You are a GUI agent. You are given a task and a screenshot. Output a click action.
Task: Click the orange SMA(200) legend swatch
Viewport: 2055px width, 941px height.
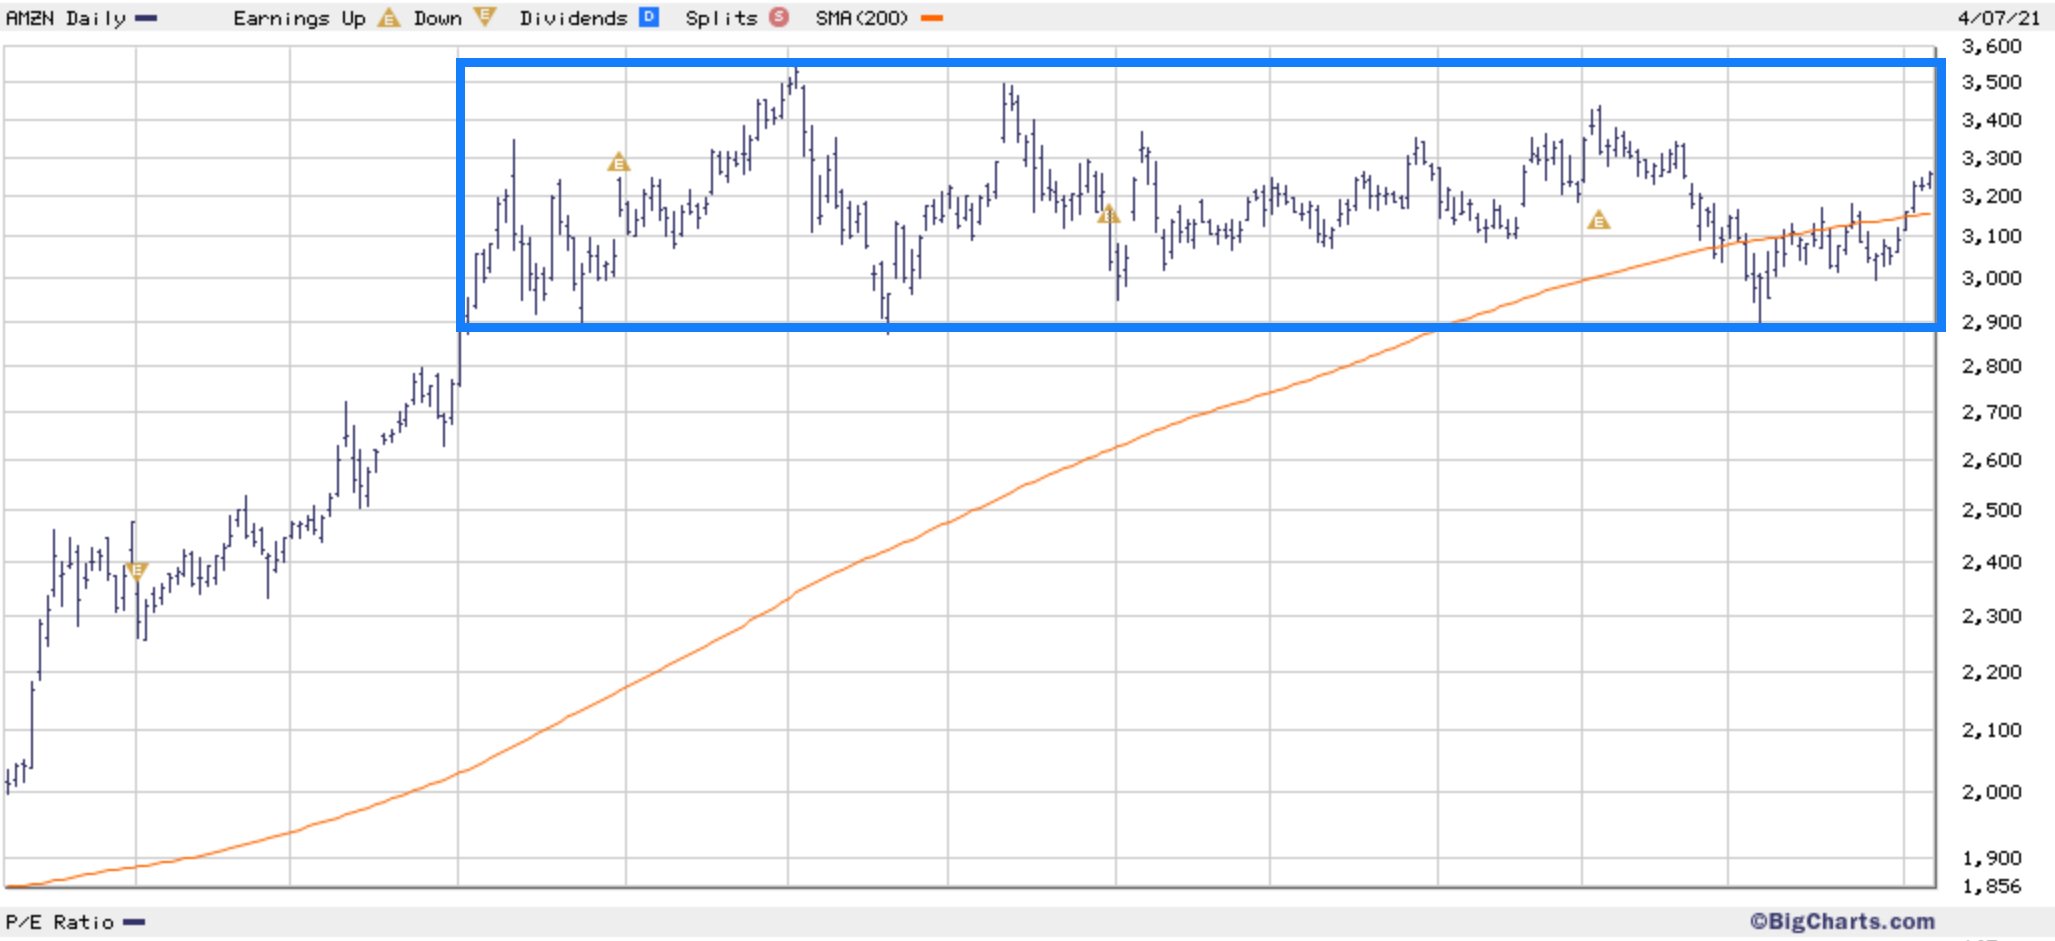tap(932, 18)
